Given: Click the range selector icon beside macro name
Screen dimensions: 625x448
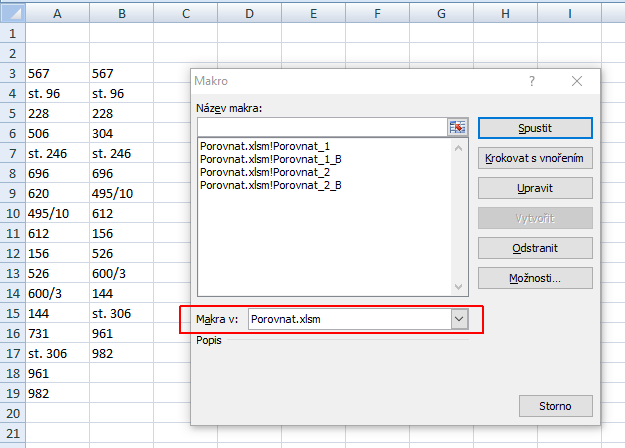Looking at the screenshot, I should (459, 127).
